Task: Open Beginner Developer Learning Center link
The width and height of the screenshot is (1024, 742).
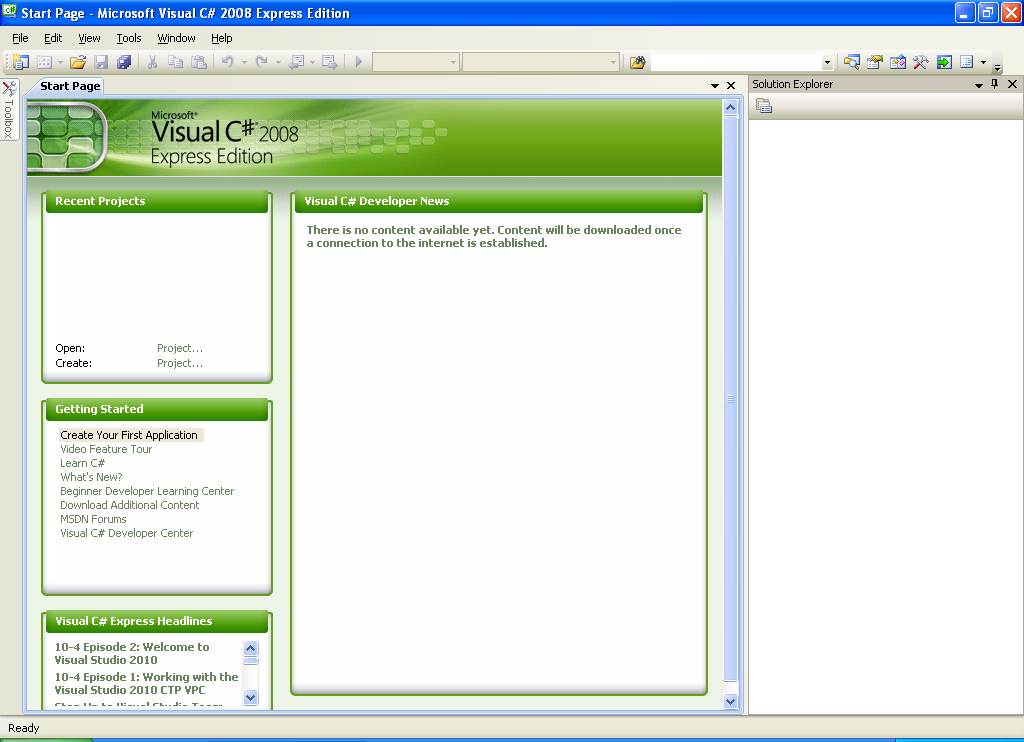Action: coord(147,491)
